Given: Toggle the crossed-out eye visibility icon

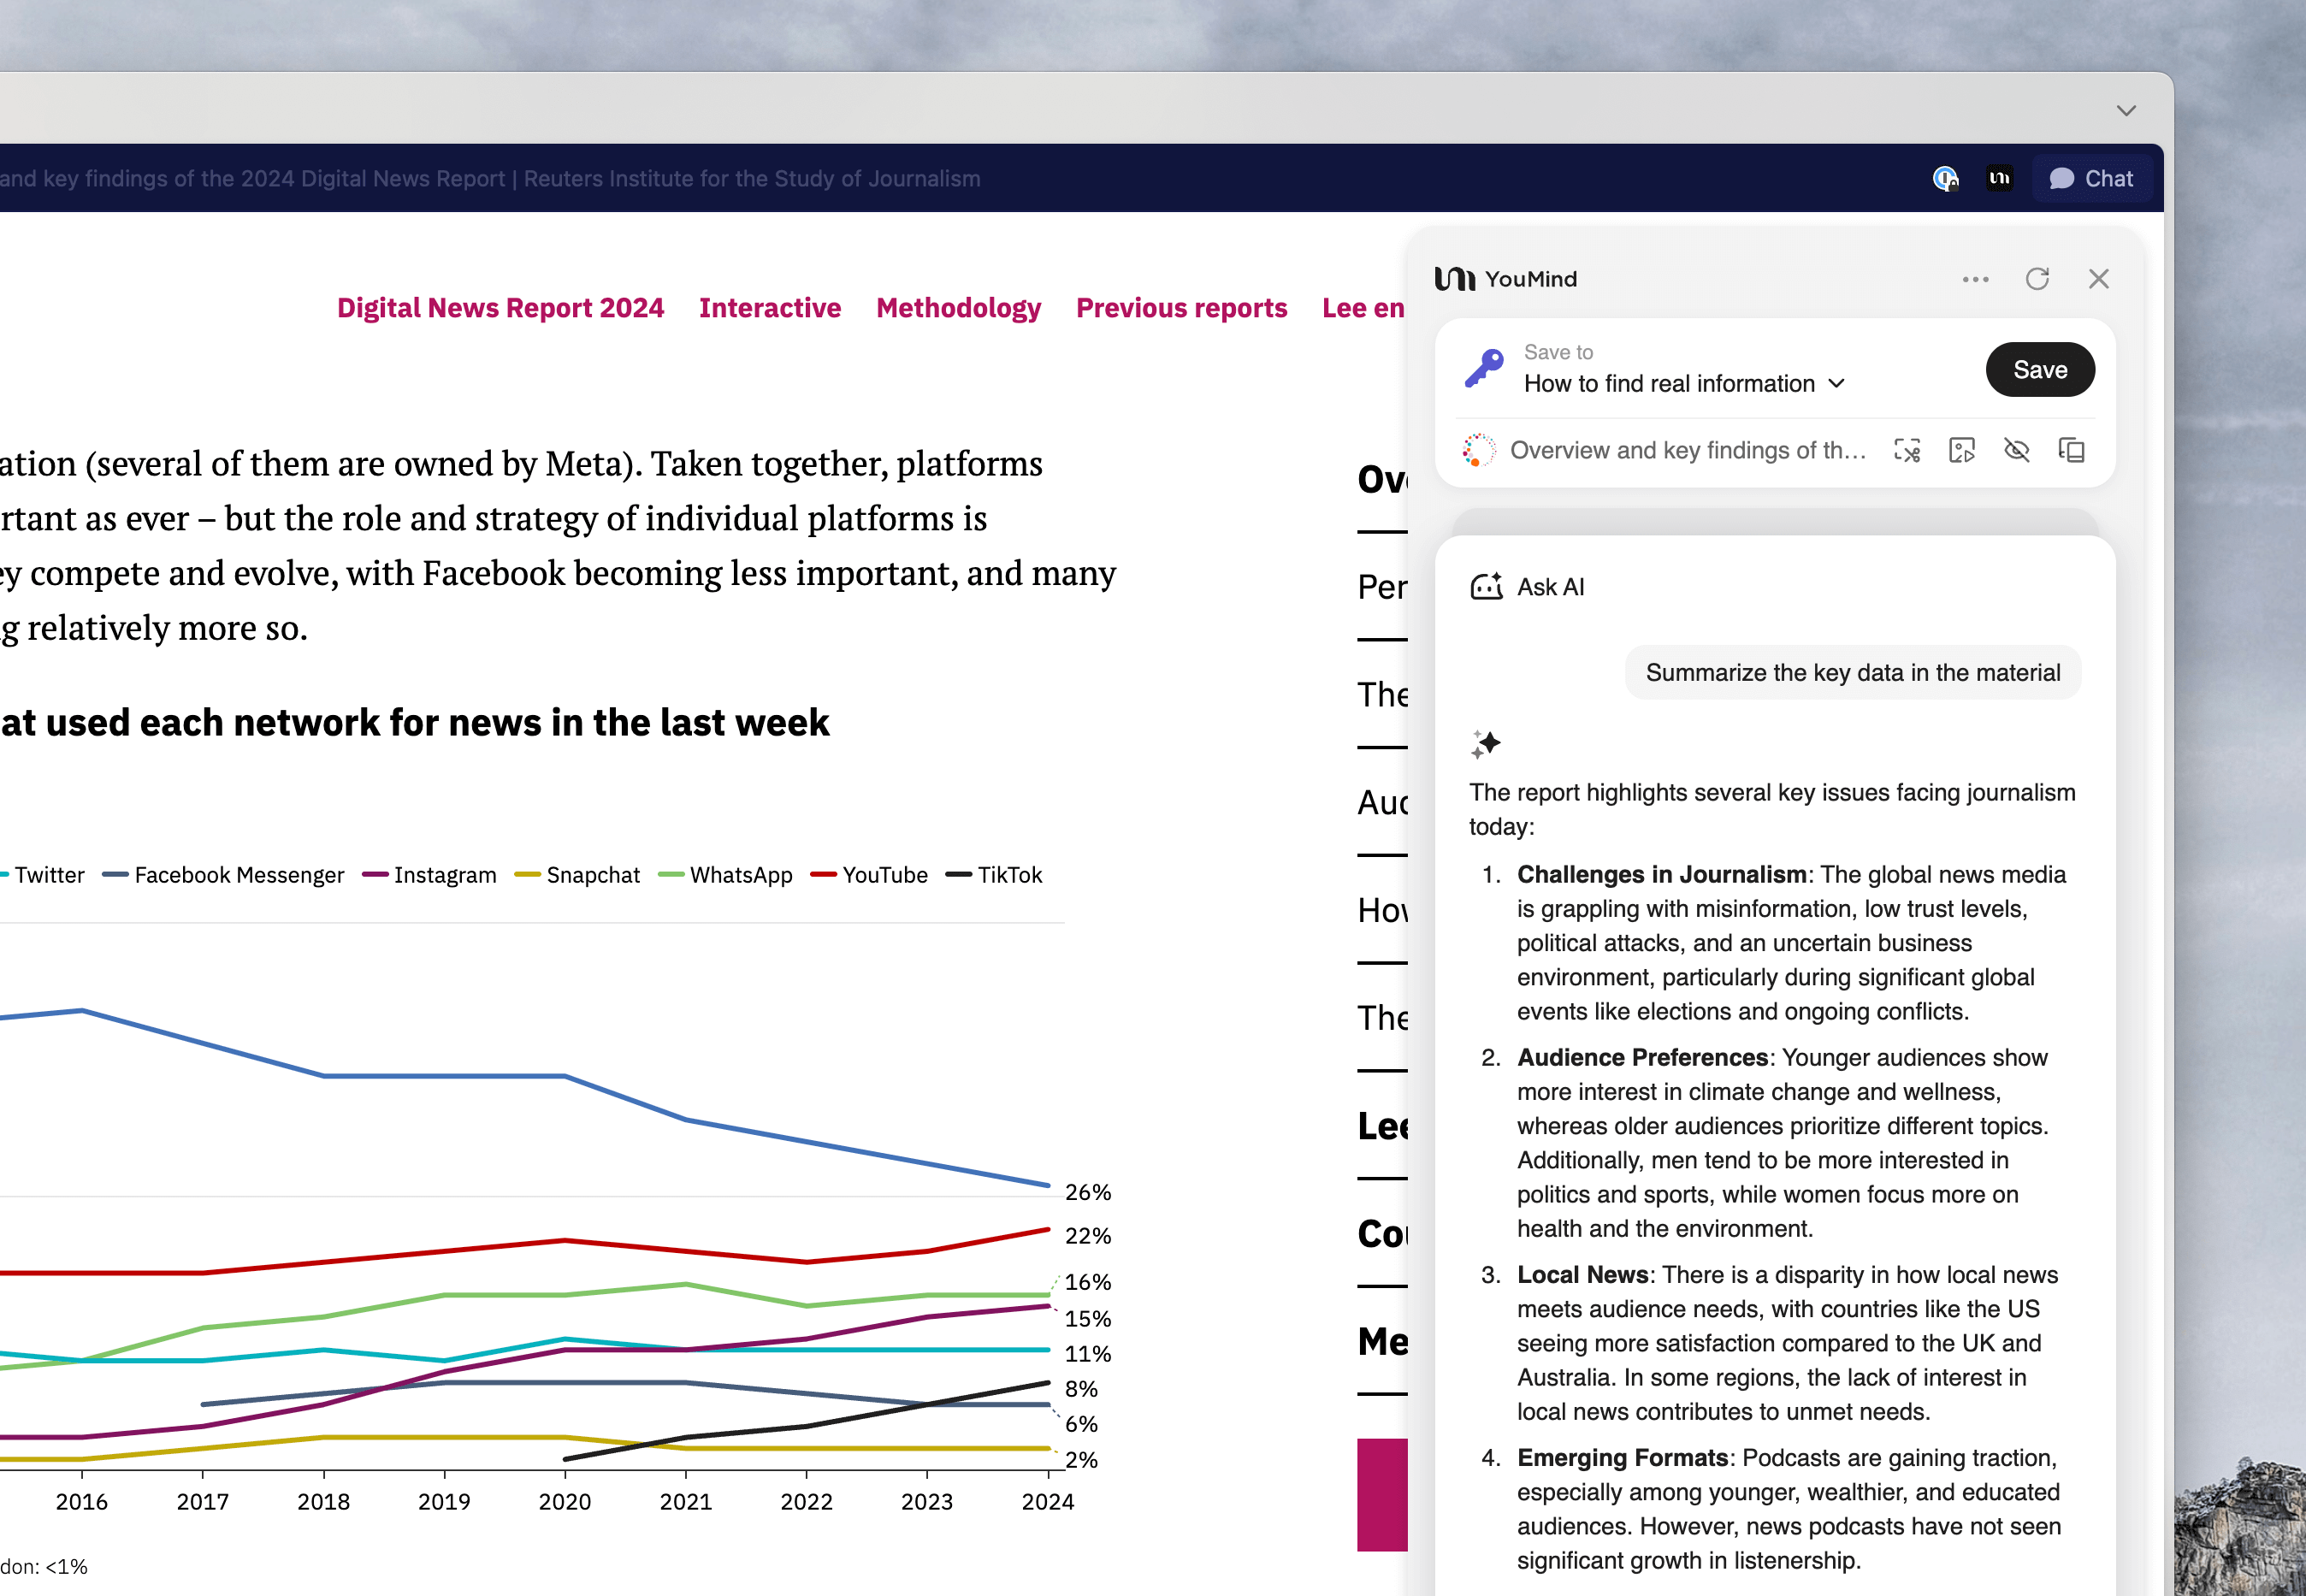Looking at the screenshot, I should click(2016, 451).
